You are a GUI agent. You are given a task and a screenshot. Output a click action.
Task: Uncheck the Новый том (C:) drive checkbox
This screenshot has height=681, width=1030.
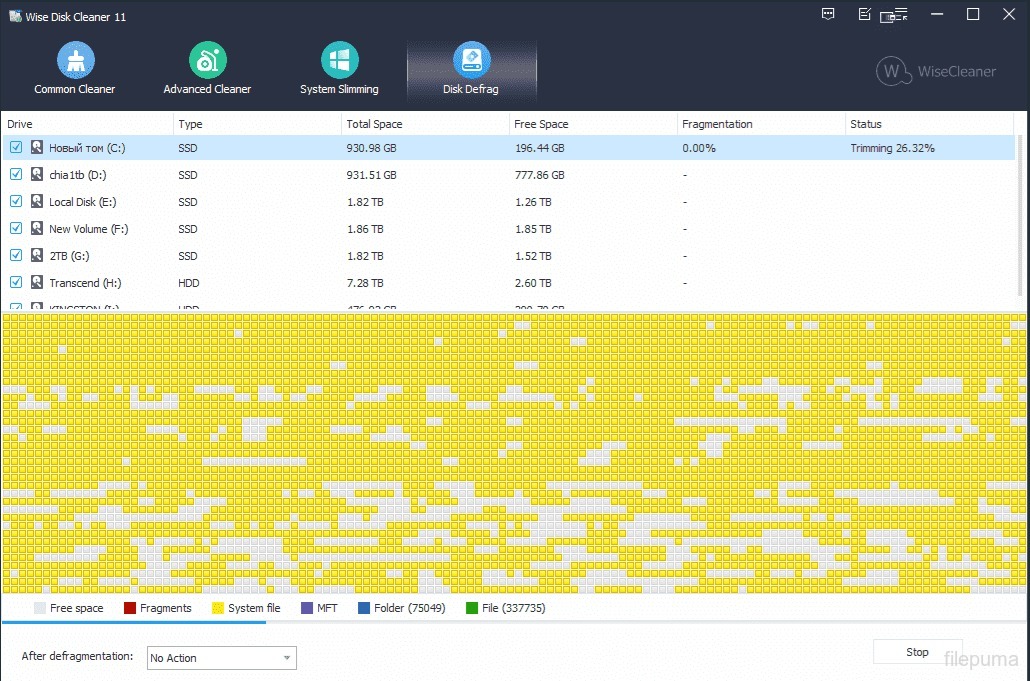point(16,148)
